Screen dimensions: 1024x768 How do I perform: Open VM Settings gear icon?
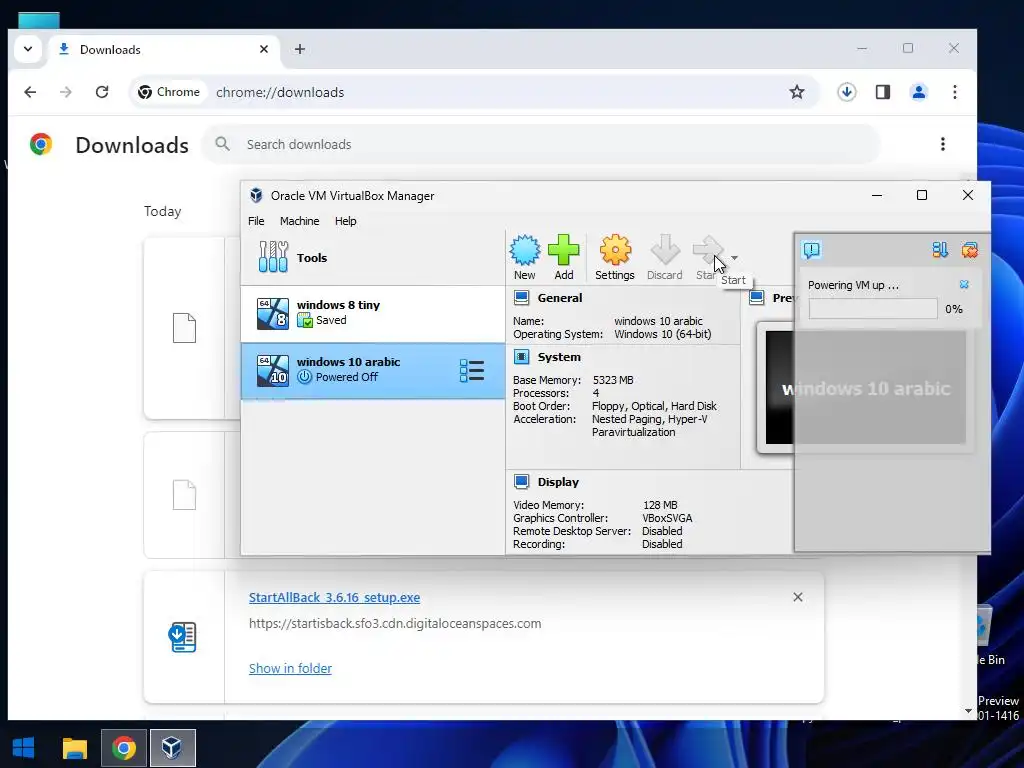pos(615,251)
